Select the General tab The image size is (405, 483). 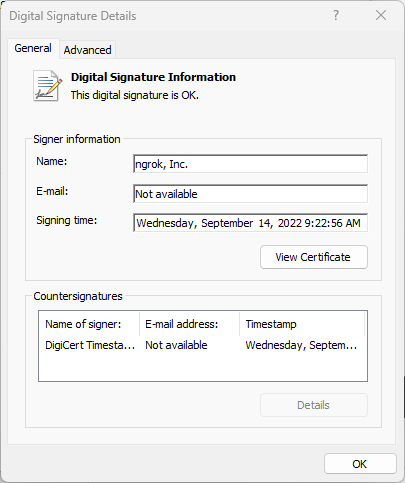point(33,49)
